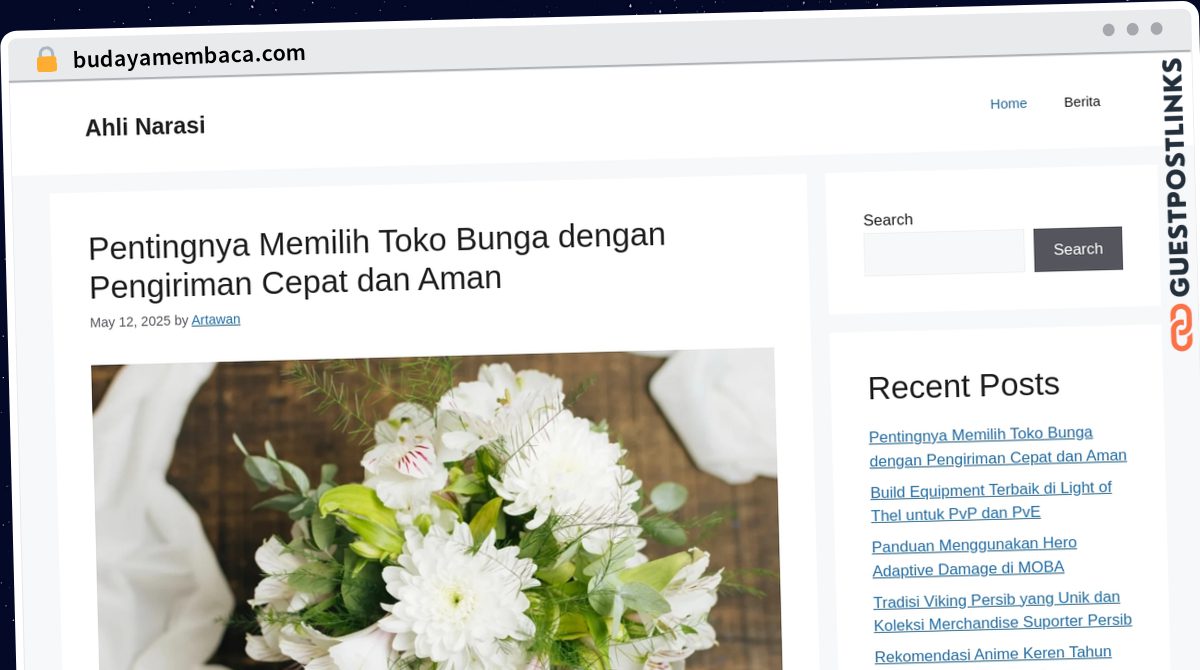1200x670 pixels.
Task: Open recent post Build Equipment Terbaik Light of Thel
Action: click(991, 501)
